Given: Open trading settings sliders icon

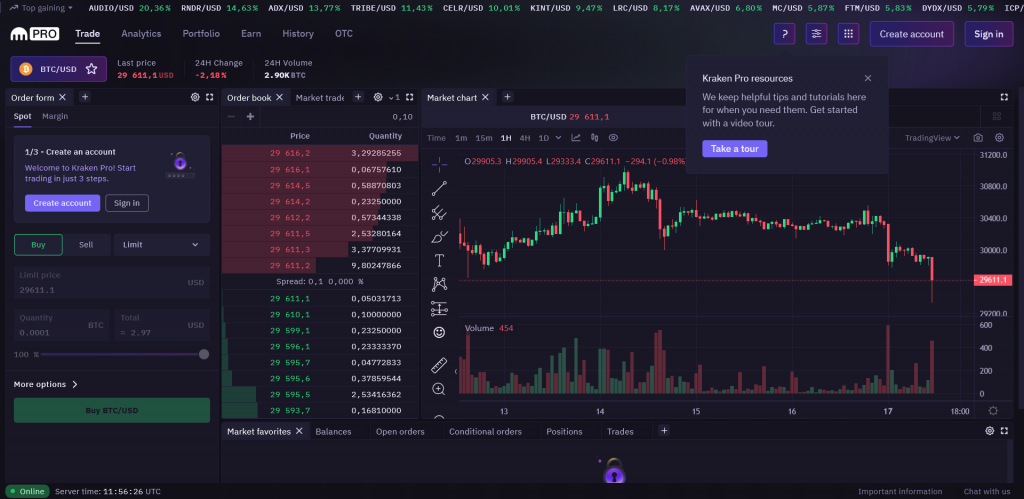Looking at the screenshot, I should pos(816,34).
